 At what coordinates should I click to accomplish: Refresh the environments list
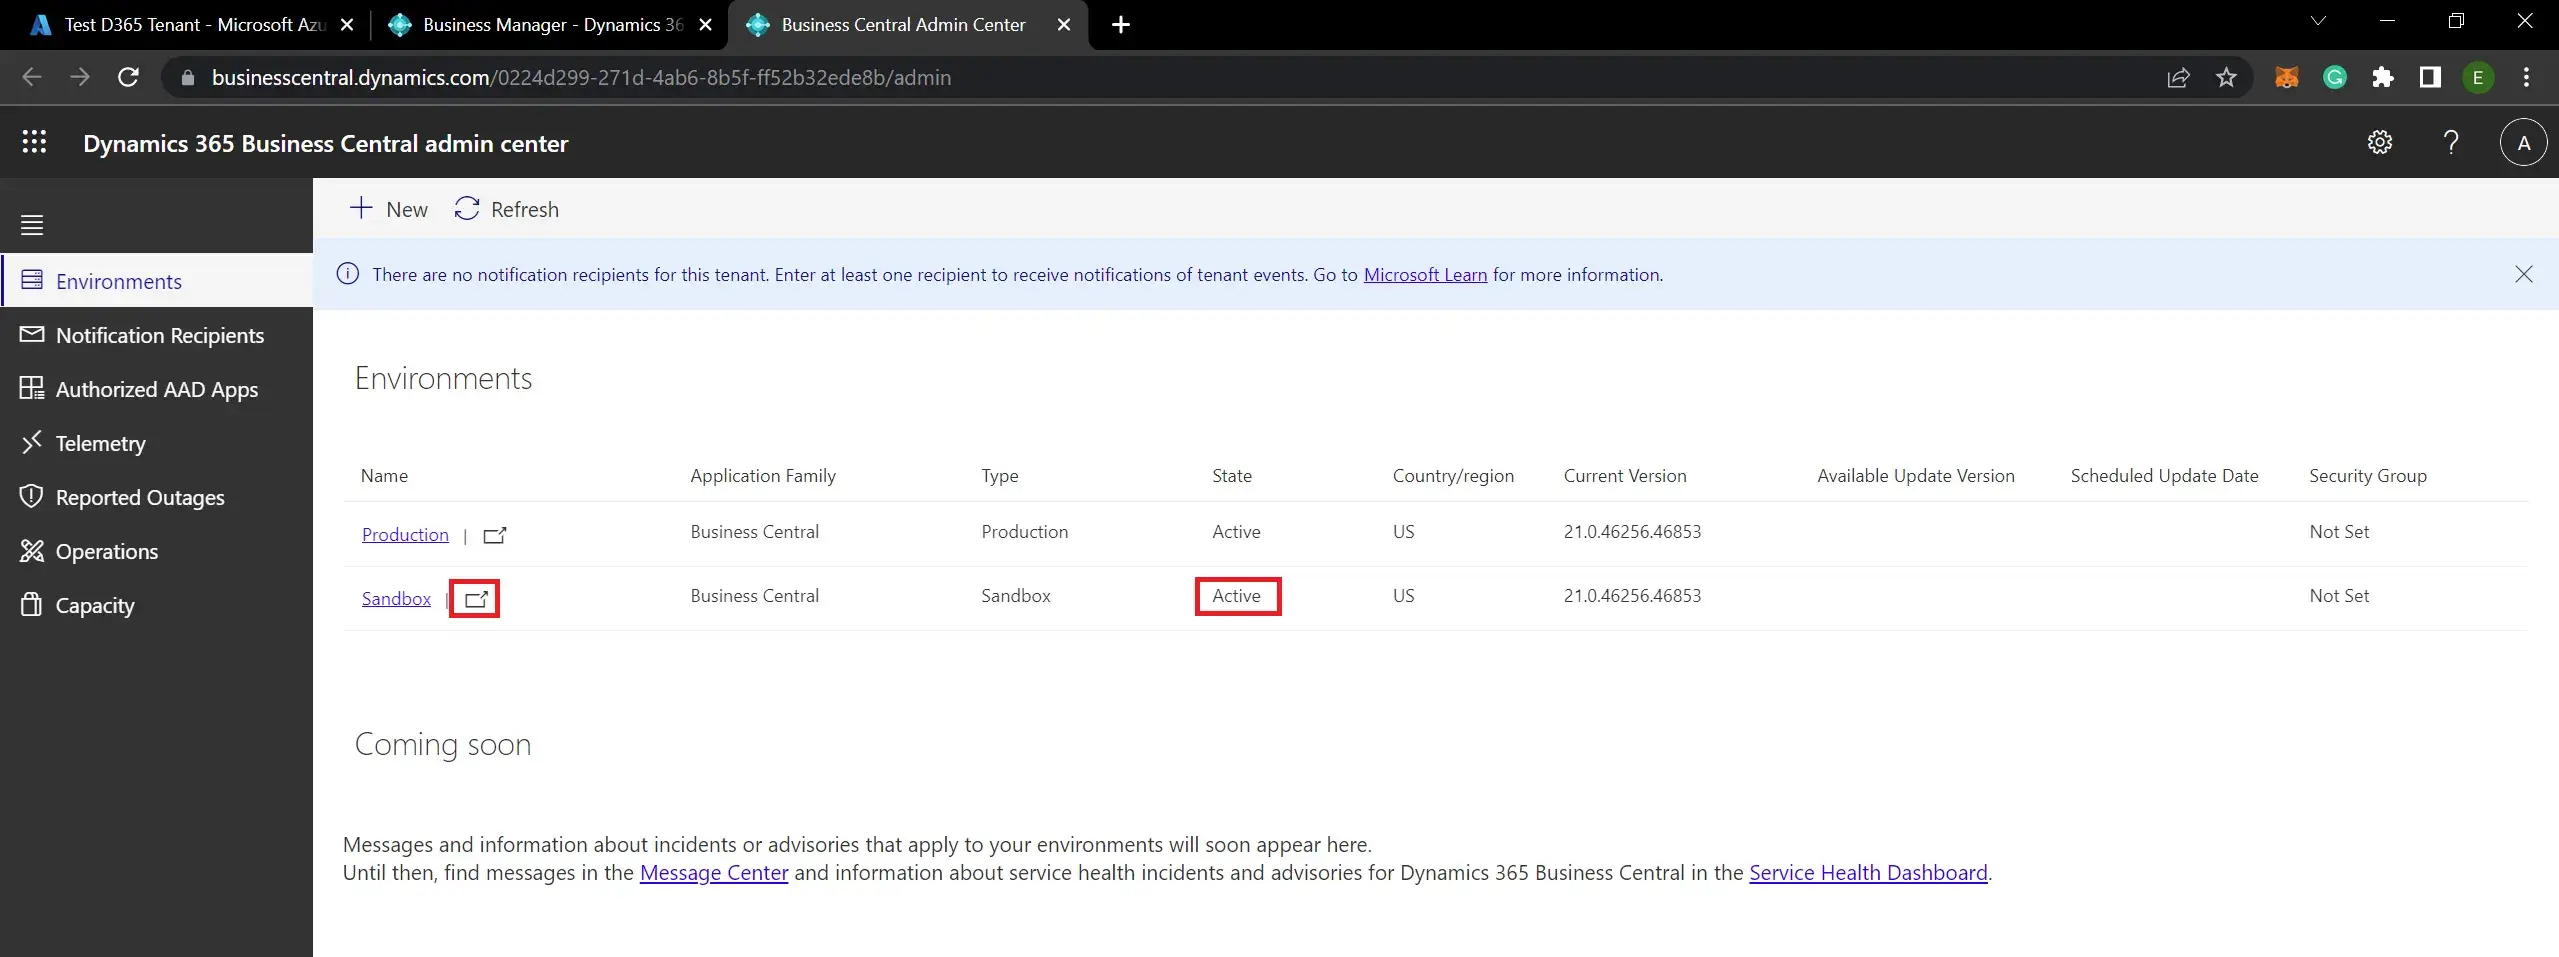point(507,209)
